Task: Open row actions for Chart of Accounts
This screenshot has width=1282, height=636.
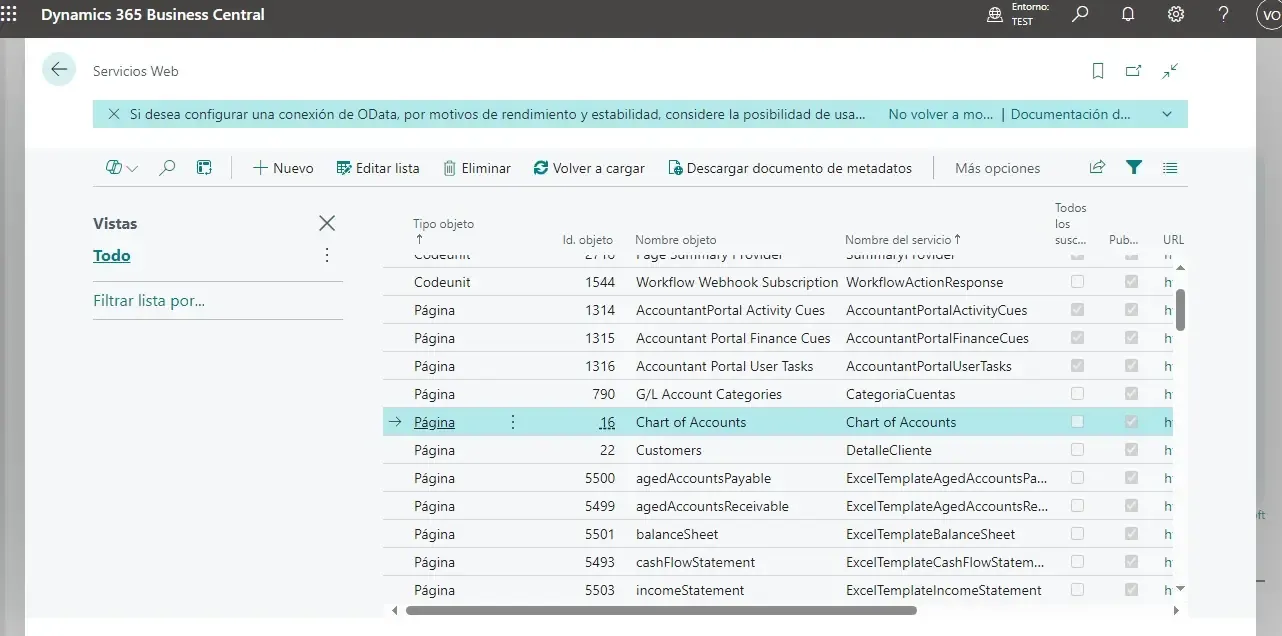Action: [x=513, y=422]
